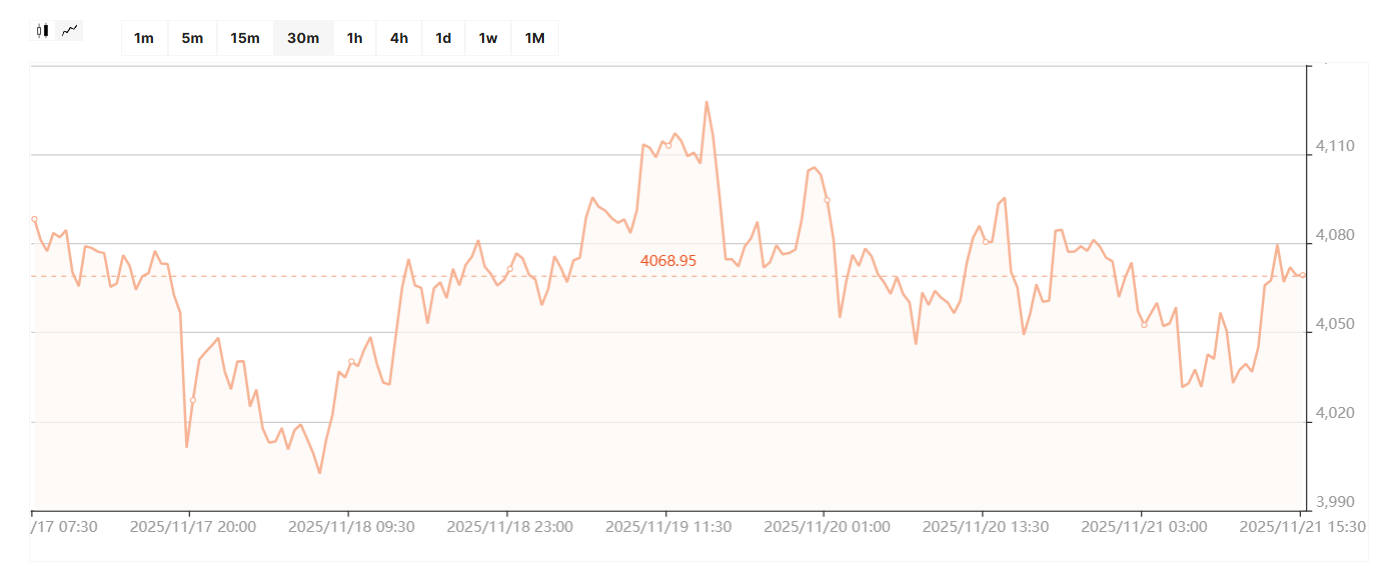
Task: Click data marker above 2025/11/17 20:00
Action: click(x=193, y=401)
